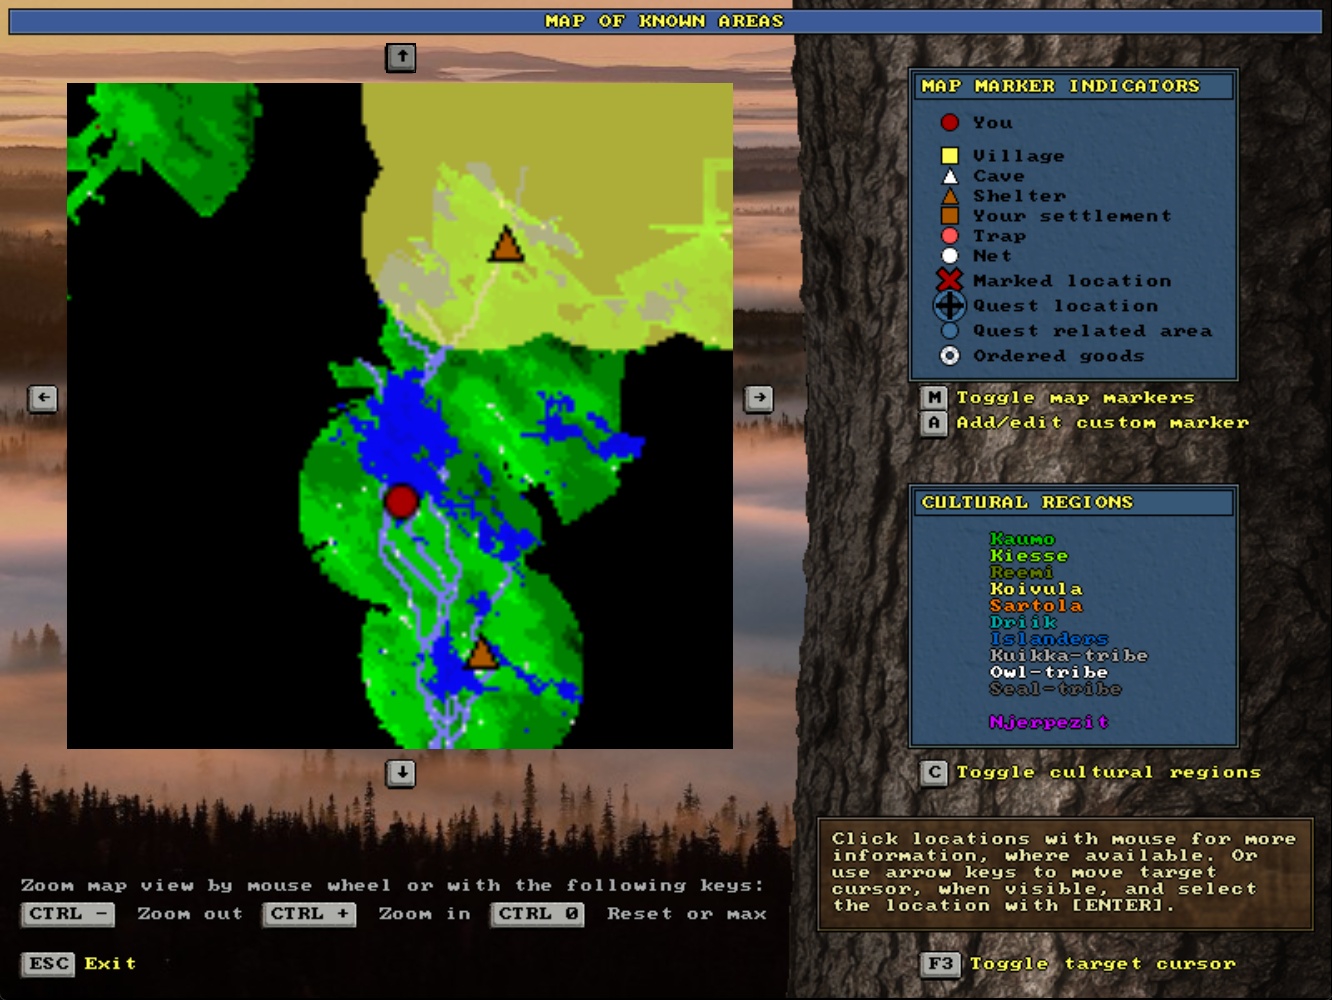The image size is (1332, 1000).
Task: Click the Quest location crosshair icon
Action: 949,306
